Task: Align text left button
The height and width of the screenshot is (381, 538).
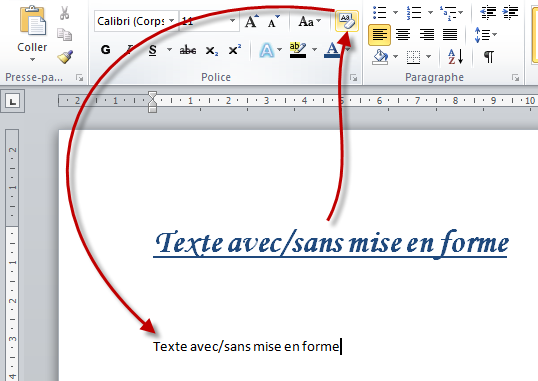Action: click(379, 35)
